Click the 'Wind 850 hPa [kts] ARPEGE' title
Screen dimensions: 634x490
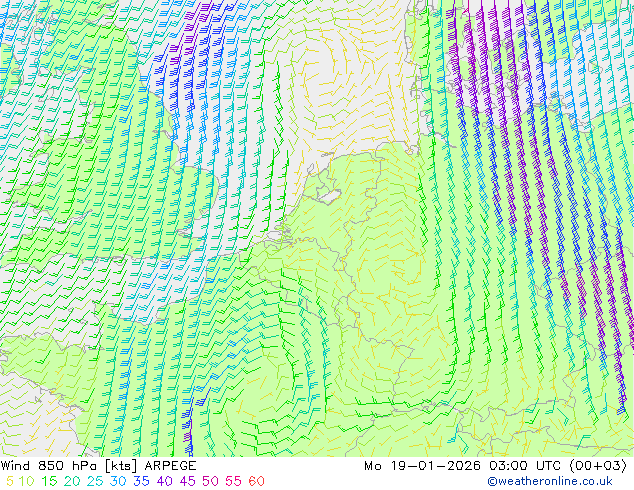pos(99,466)
